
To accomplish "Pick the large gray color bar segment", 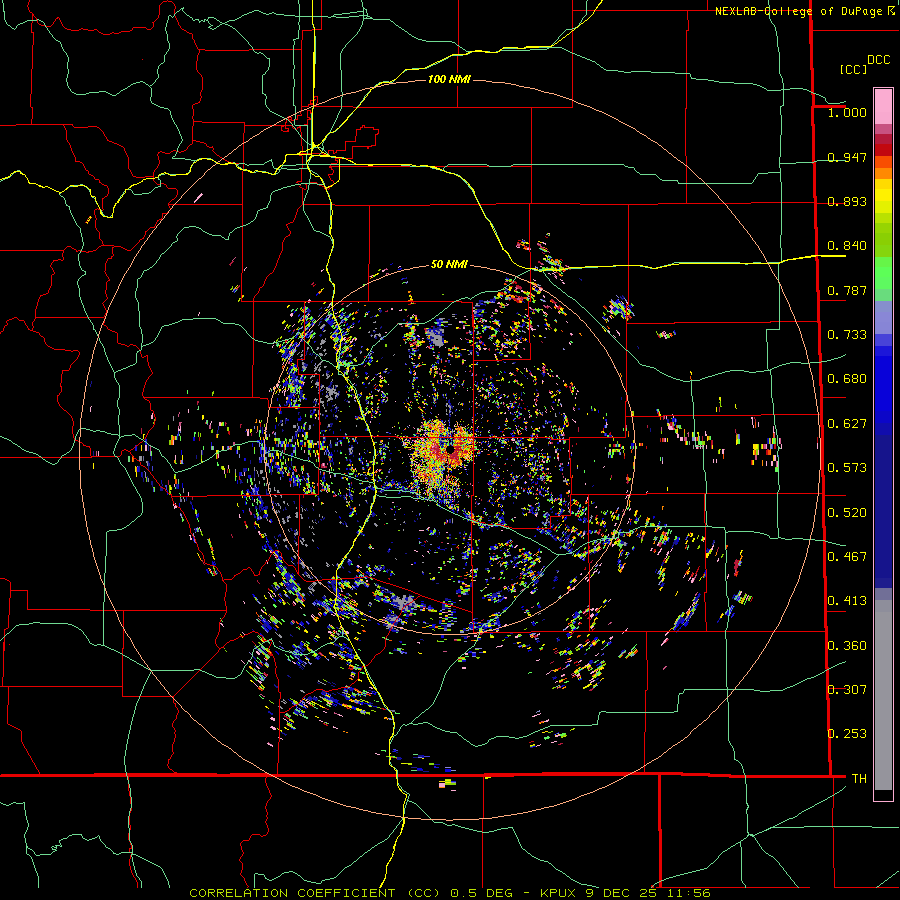I will (x=883, y=695).
